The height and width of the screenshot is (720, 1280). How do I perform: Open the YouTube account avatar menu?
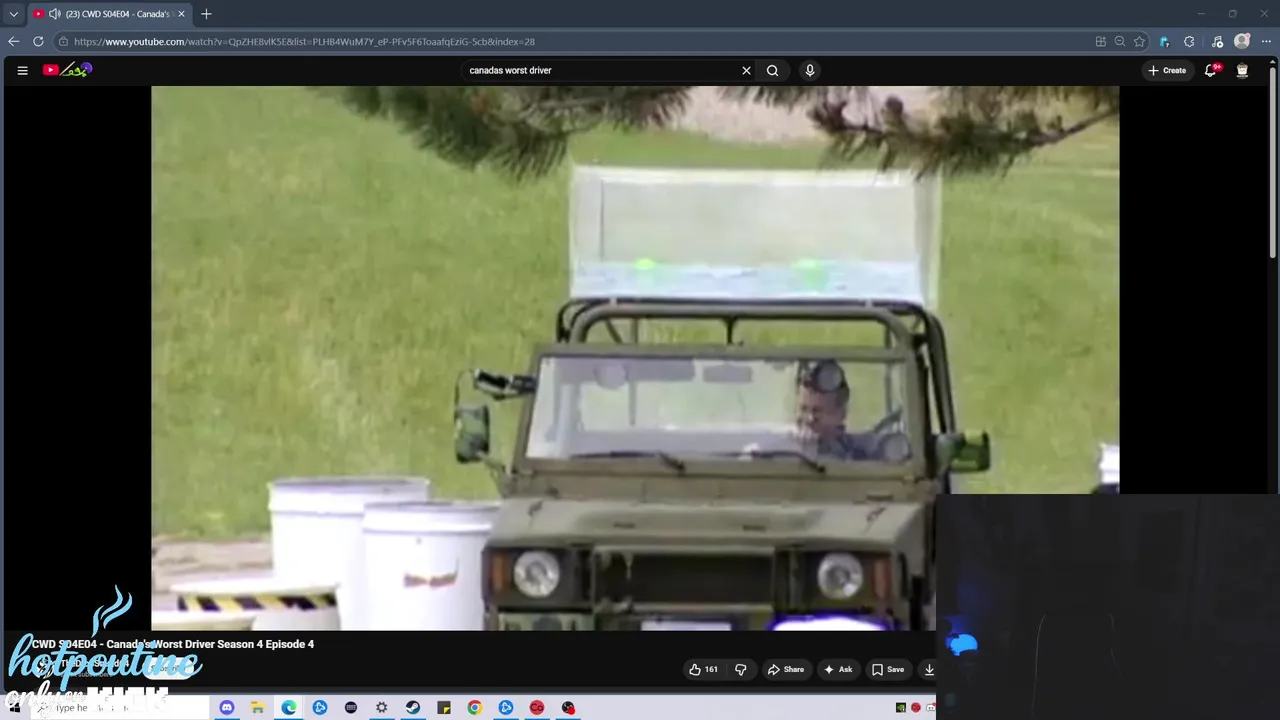(x=1242, y=70)
